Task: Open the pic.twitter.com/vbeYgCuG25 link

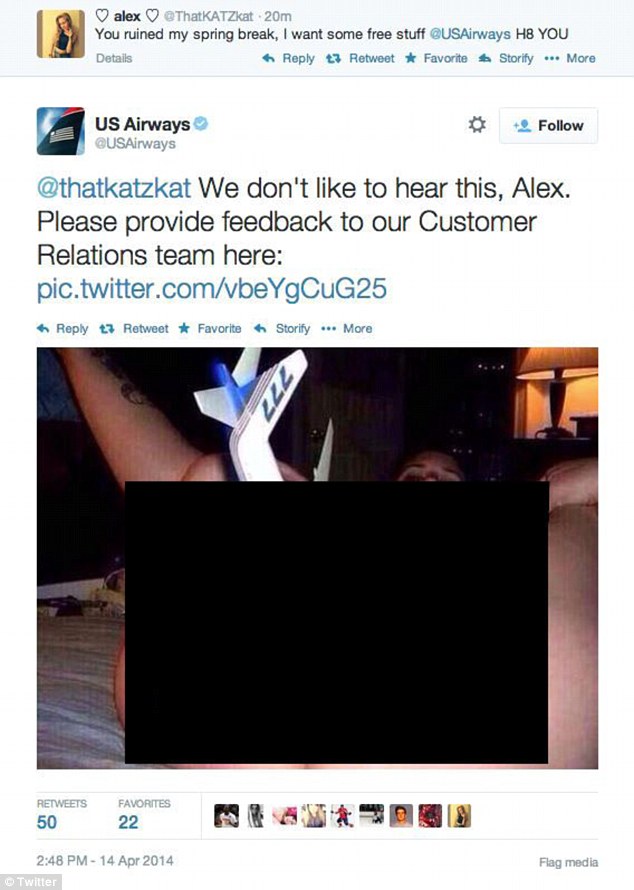Action: tap(212, 289)
